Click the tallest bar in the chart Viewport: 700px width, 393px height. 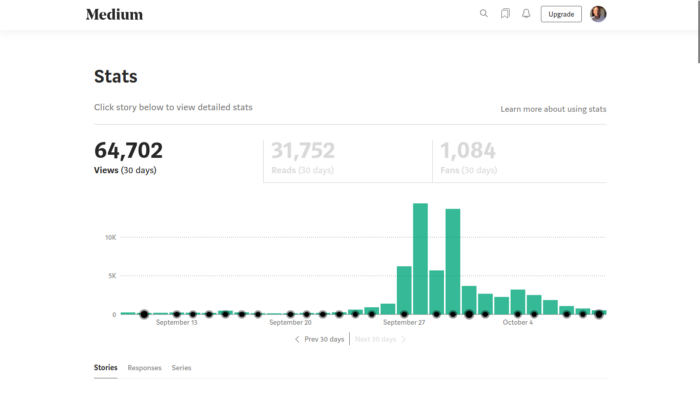click(420, 259)
